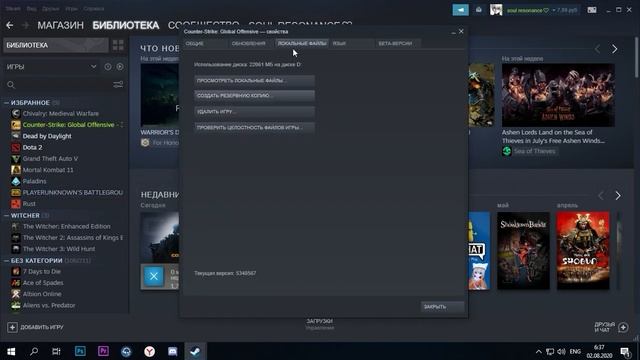The width and height of the screenshot is (640, 360).
Task: Click the library search magnifier icon
Action: (x=11, y=85)
